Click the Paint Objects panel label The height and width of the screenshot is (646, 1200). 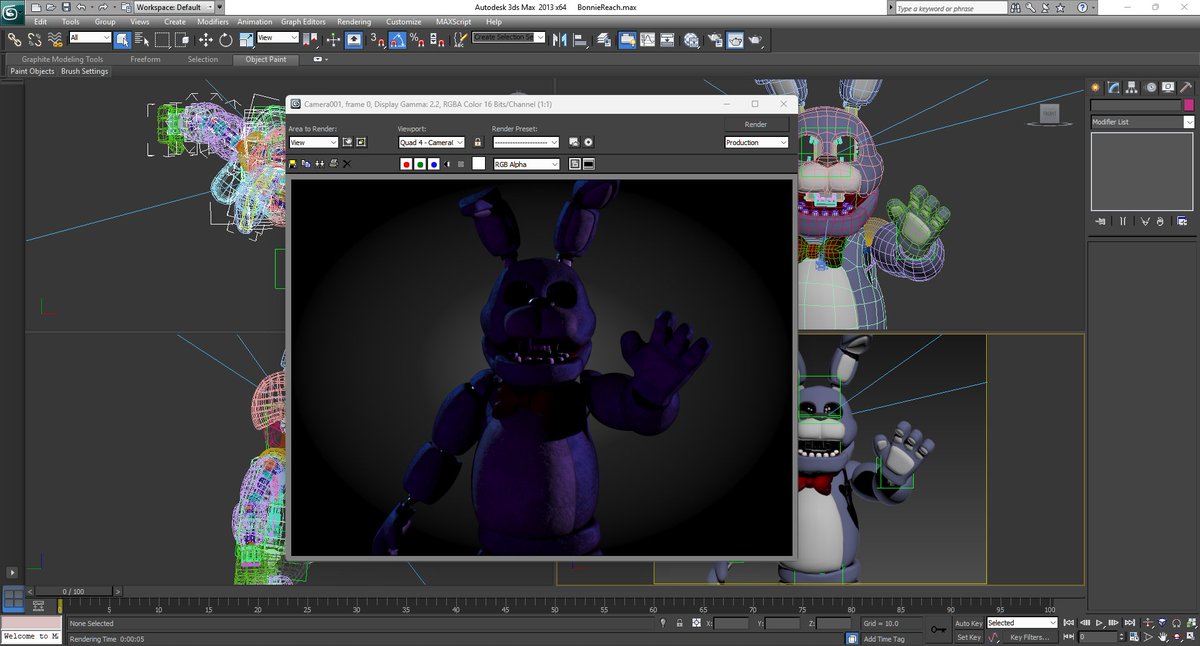[x=32, y=71]
